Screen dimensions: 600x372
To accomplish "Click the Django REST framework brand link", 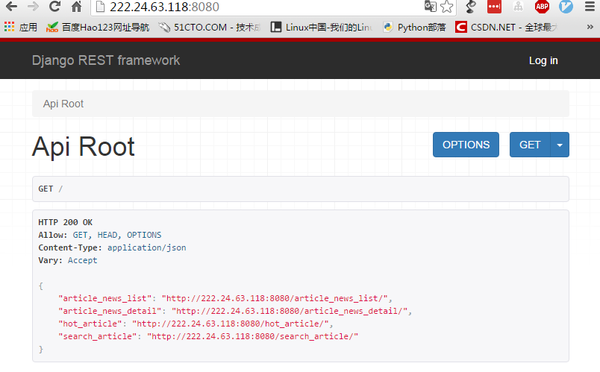I will pos(106,60).
